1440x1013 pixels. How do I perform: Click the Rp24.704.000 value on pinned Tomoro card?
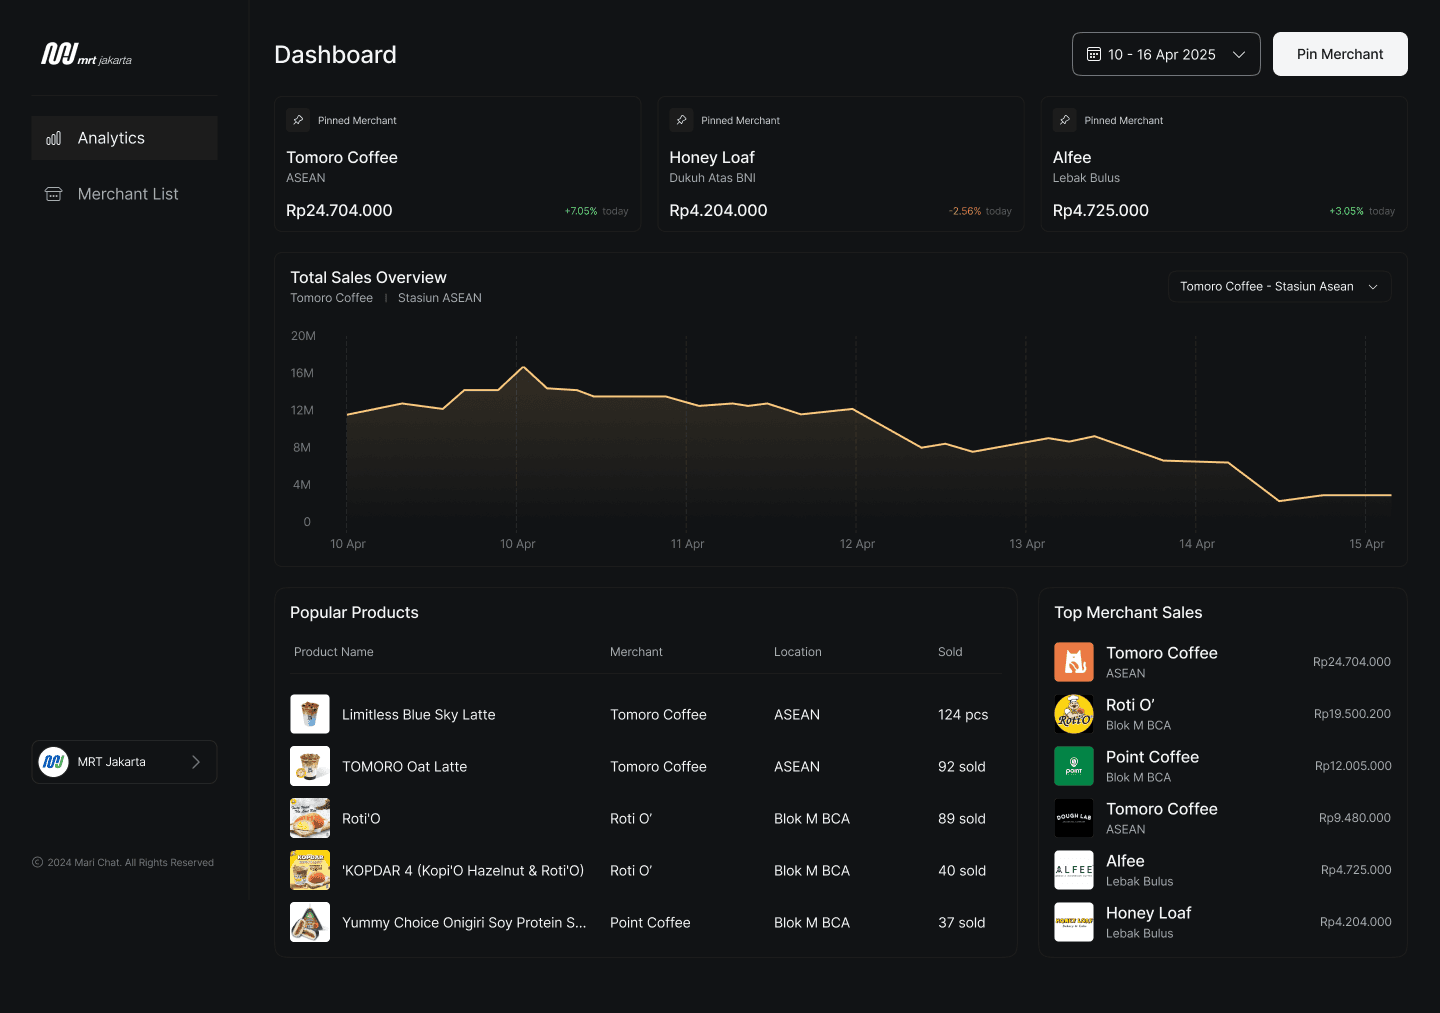point(339,210)
